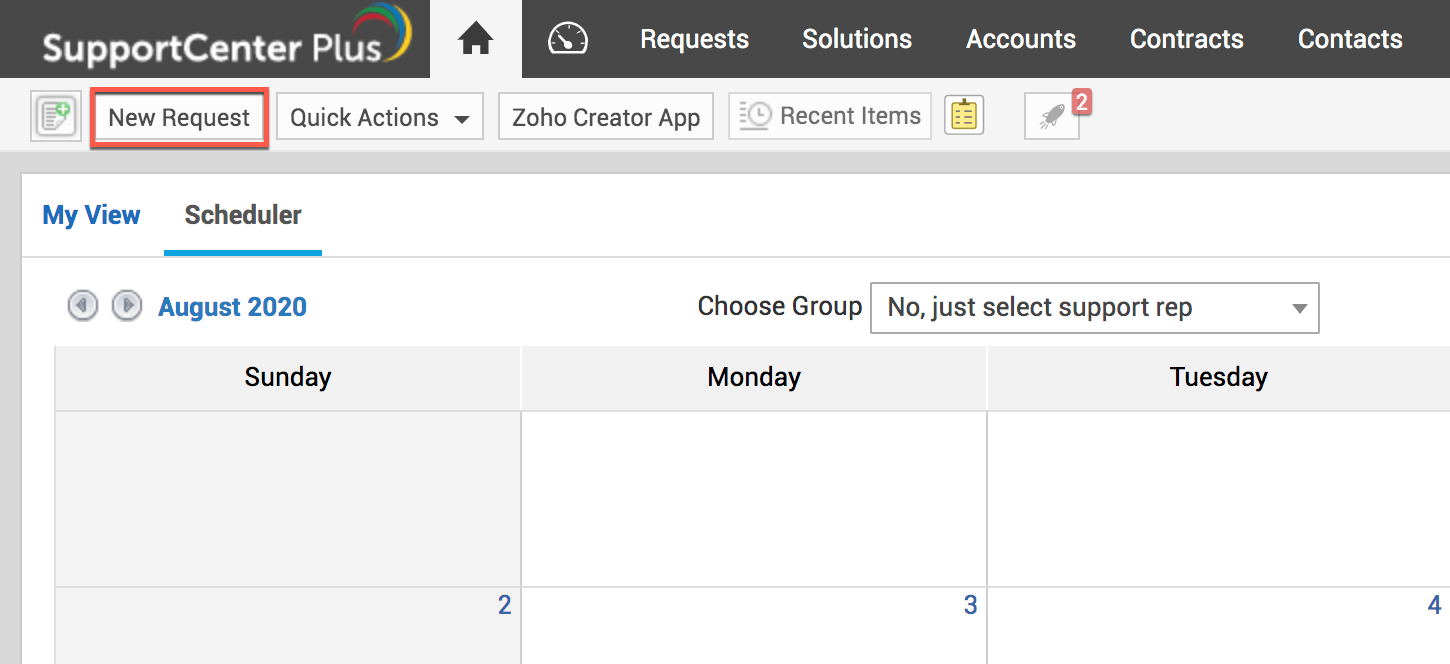Expand the Quick Actions dropdown

[x=380, y=117]
